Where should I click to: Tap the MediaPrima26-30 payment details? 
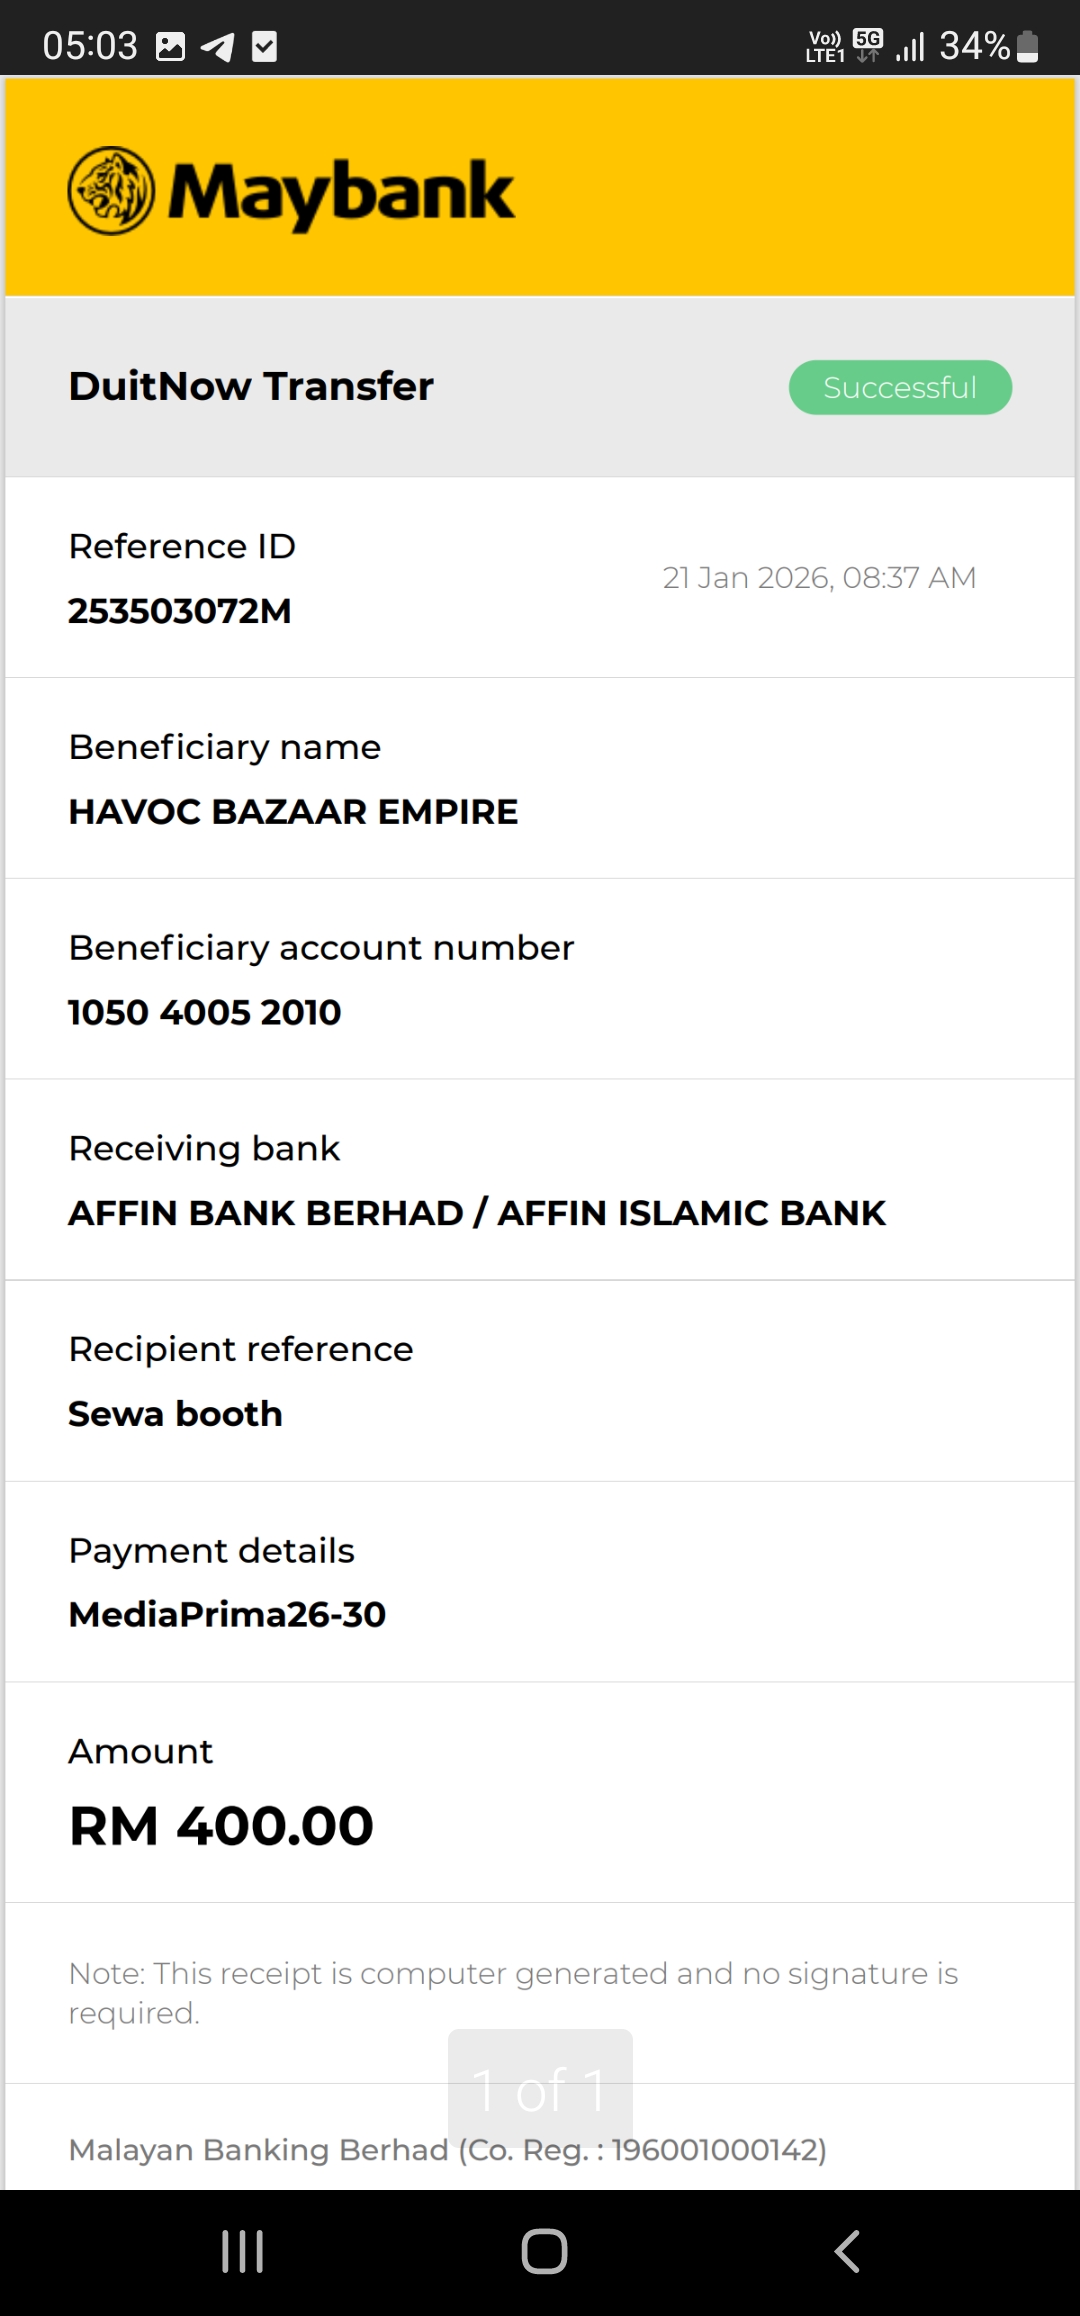pos(227,1614)
